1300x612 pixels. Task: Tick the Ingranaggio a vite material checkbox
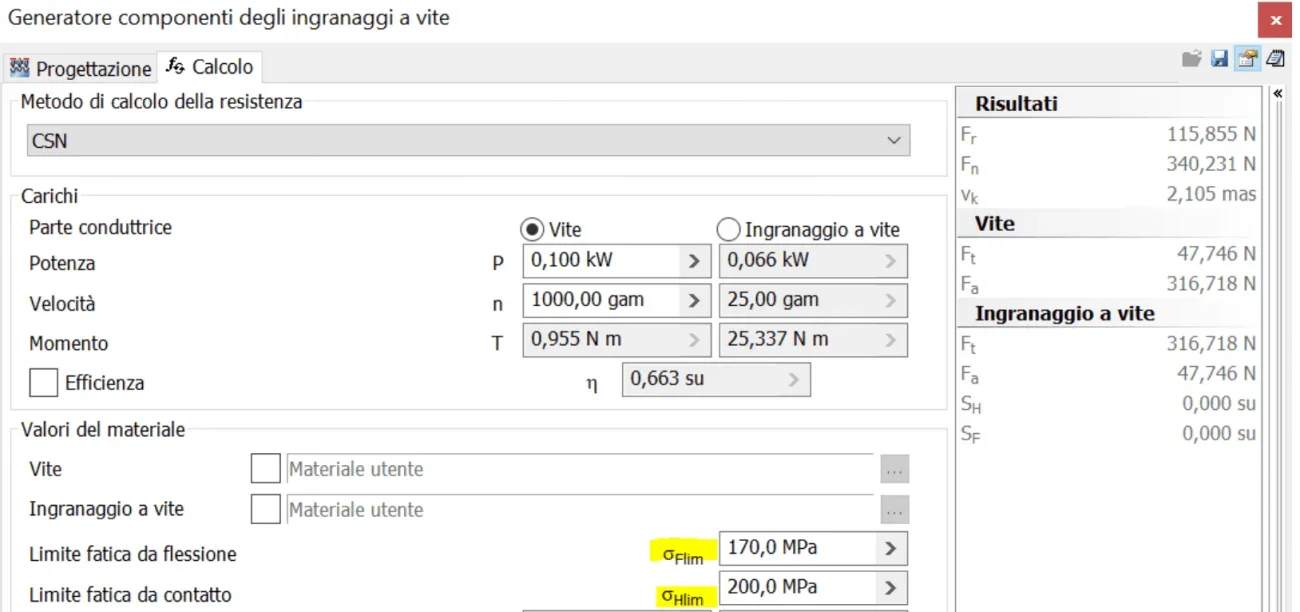coord(265,509)
